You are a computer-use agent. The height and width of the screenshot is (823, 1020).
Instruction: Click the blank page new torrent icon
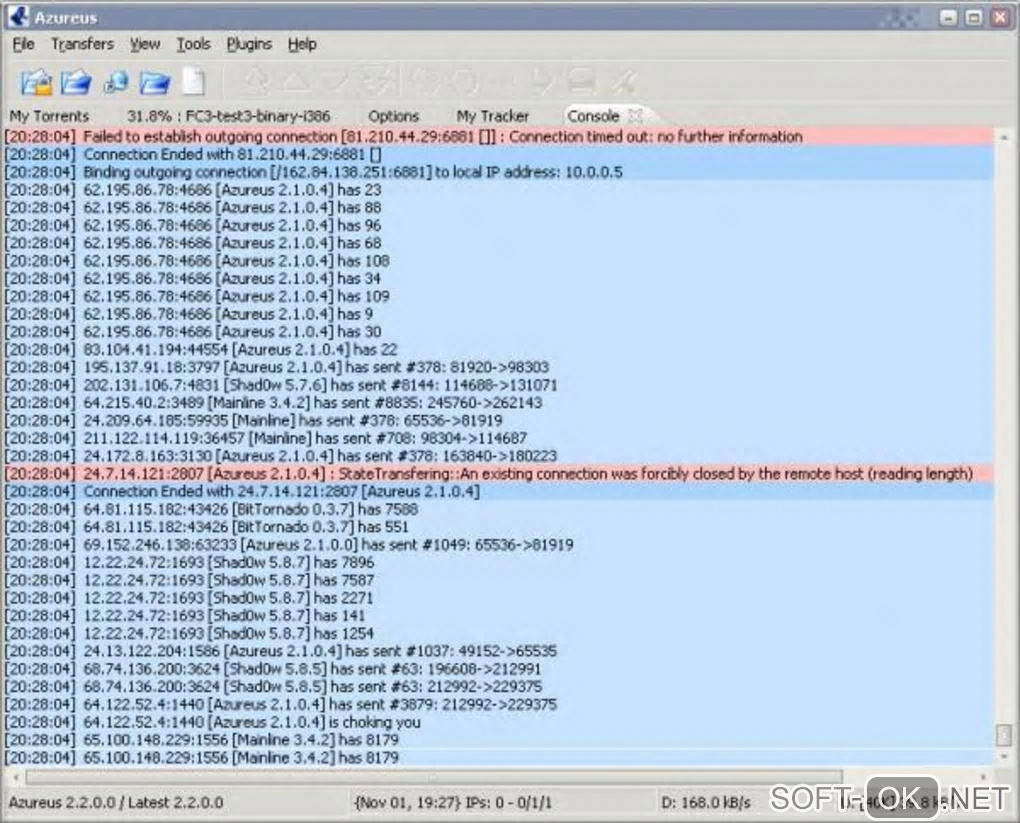tap(194, 82)
